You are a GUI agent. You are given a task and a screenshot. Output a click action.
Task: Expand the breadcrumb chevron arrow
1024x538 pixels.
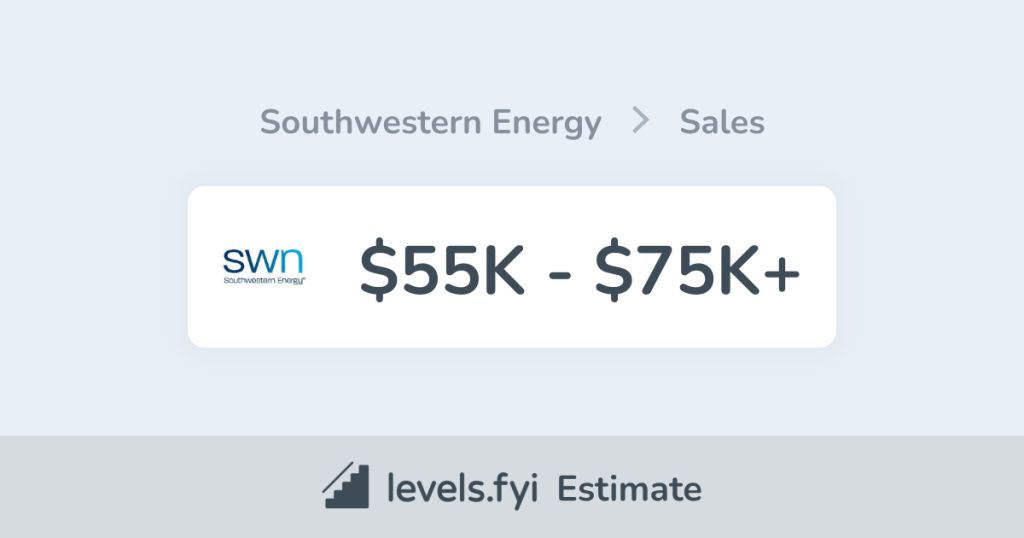tap(641, 122)
